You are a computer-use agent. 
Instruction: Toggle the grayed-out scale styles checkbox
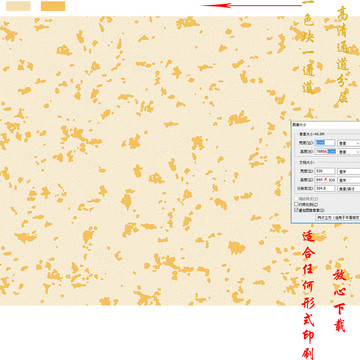[296, 198]
